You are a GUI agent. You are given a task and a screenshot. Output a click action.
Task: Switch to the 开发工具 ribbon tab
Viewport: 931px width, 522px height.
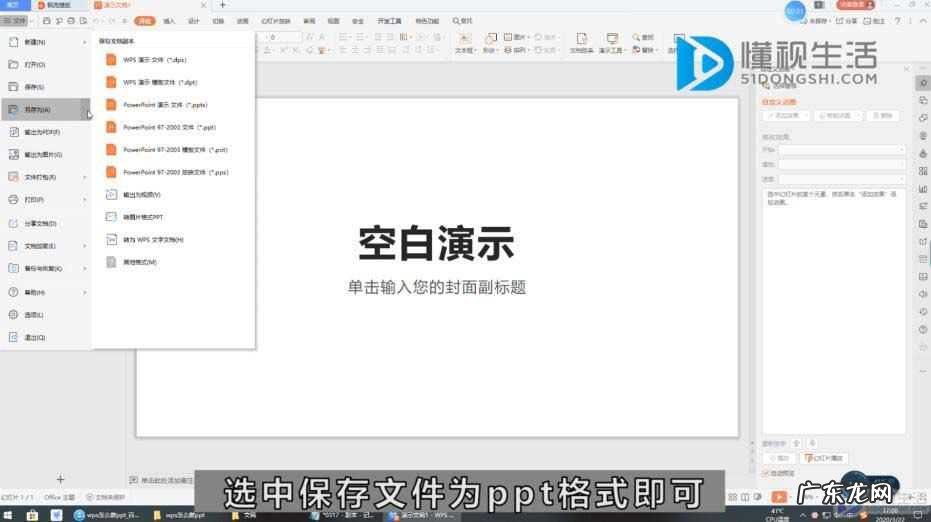389,21
